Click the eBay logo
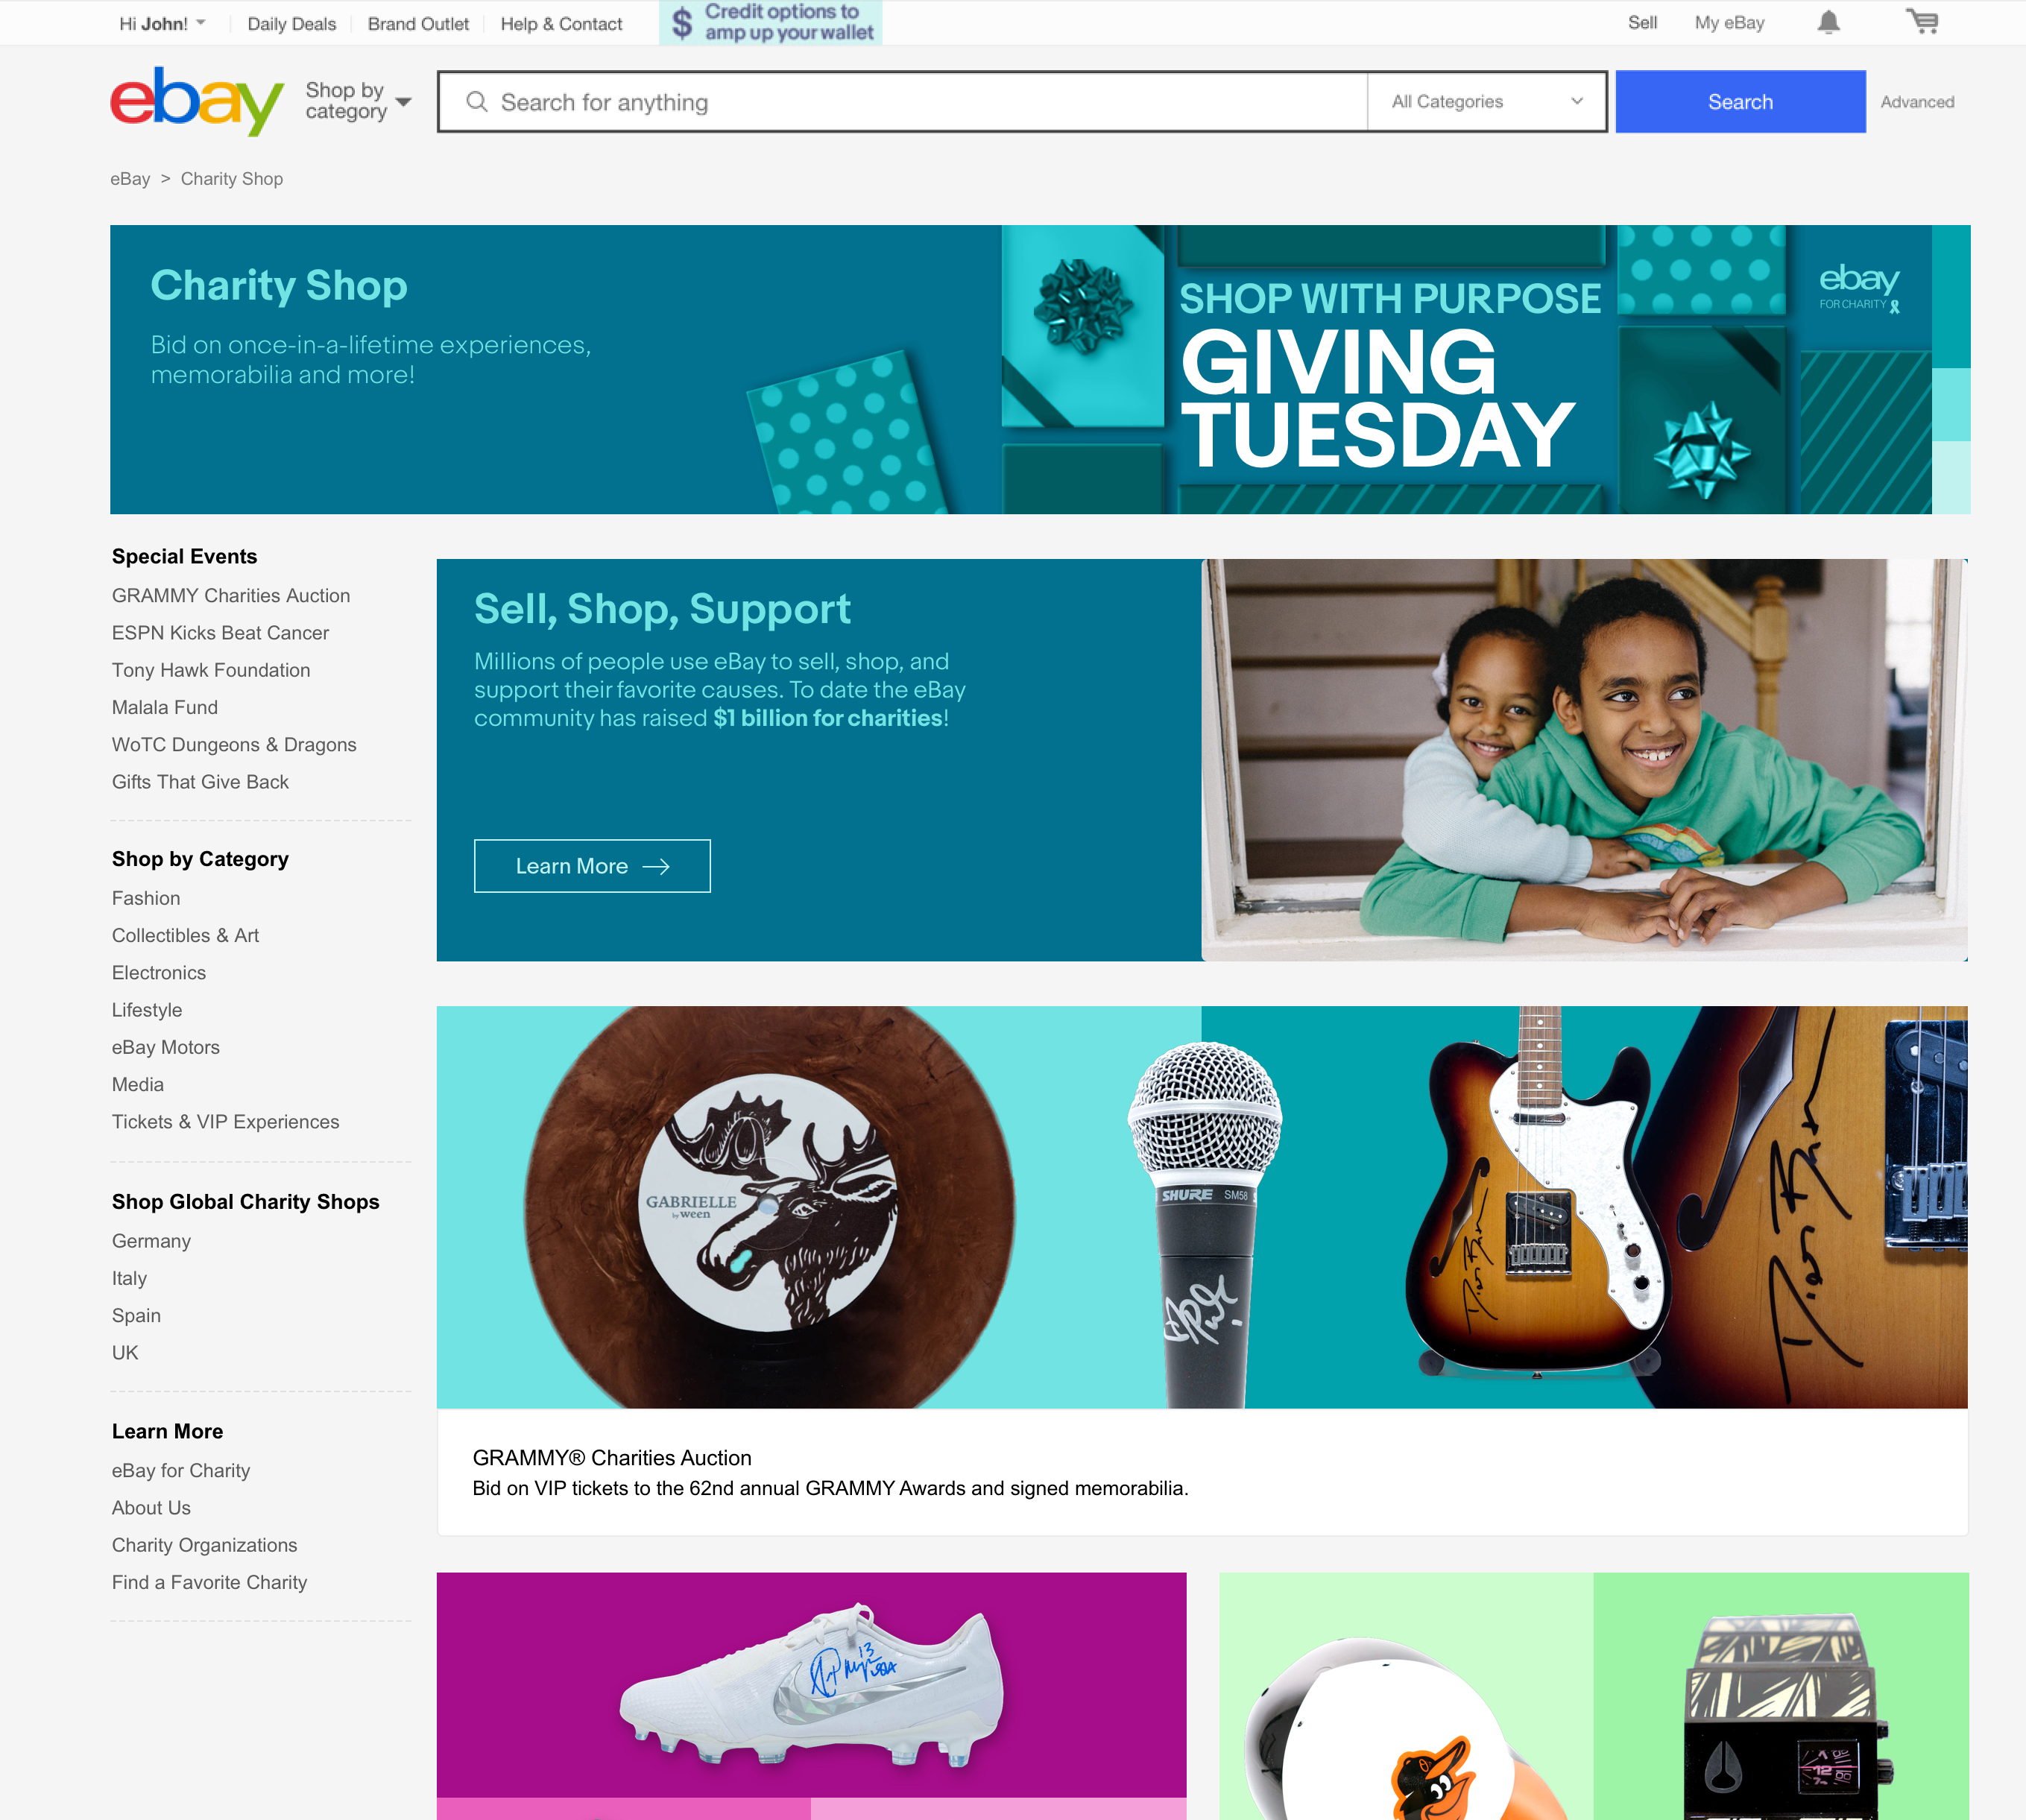This screenshot has width=2026, height=1820. (x=197, y=101)
